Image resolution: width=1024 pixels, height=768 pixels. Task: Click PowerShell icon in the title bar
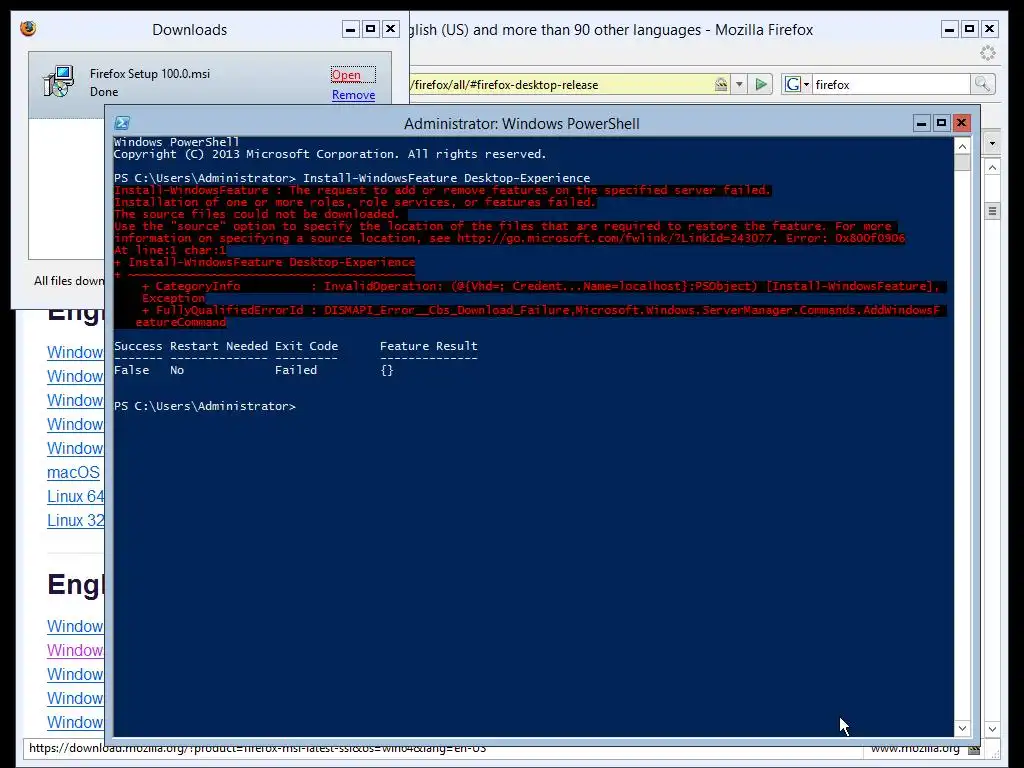122,123
